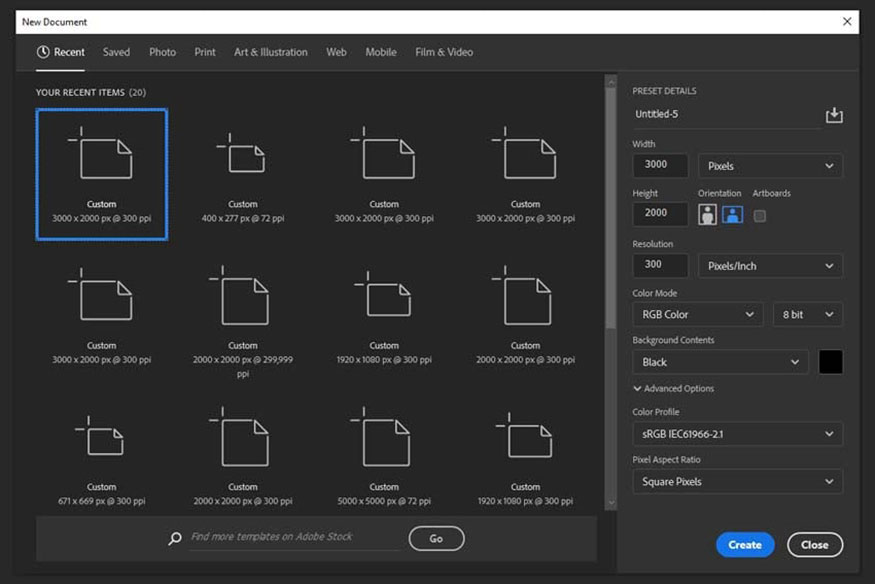Viewport: 875px width, 584px height.
Task: Open the Pixels/Inch resolution units dropdown
Action: tap(770, 266)
